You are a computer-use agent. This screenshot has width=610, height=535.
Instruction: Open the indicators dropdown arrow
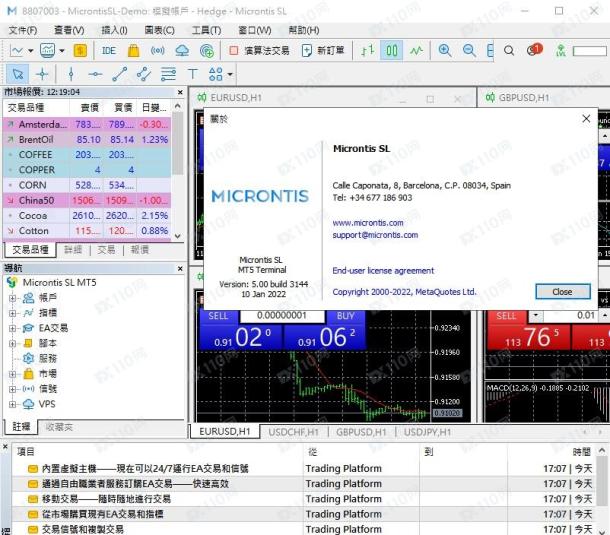coord(62,51)
